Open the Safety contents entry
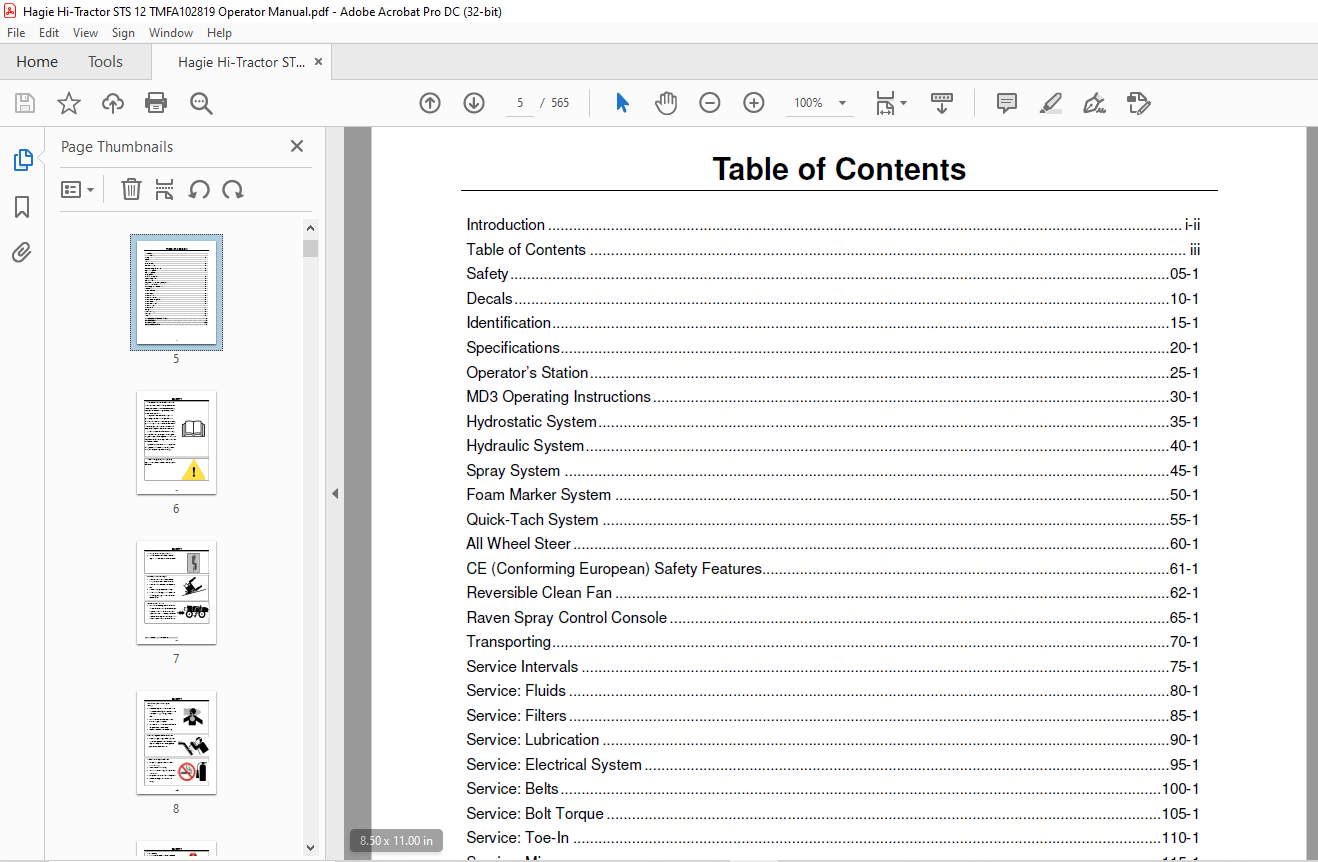The width and height of the screenshot is (1318, 862). [832, 274]
